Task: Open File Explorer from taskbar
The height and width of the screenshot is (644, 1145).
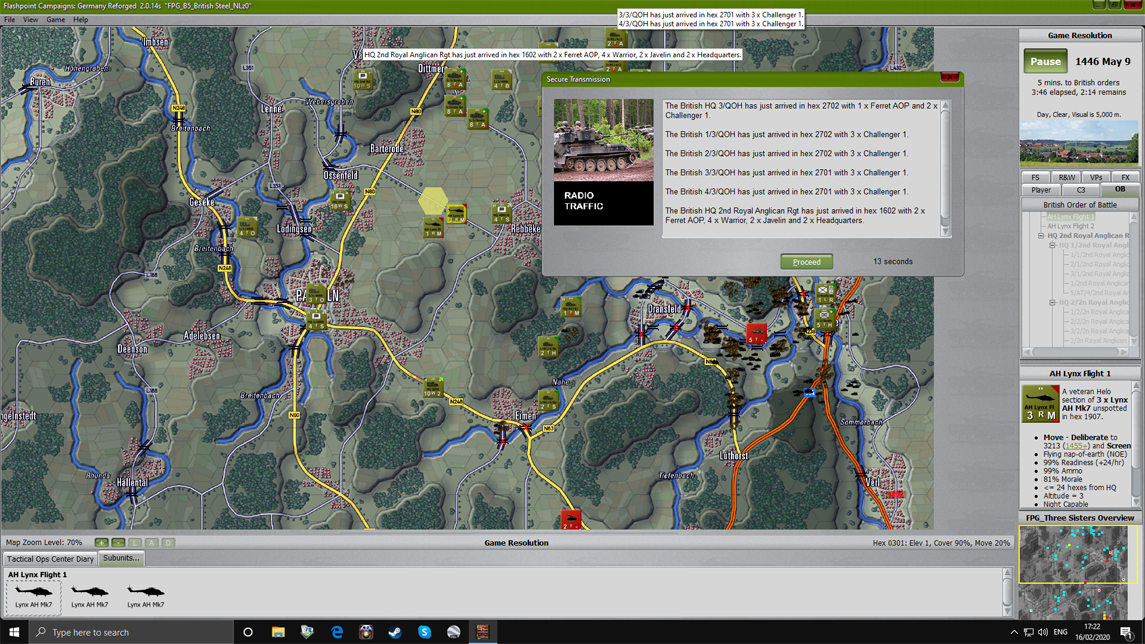Action: pos(278,632)
